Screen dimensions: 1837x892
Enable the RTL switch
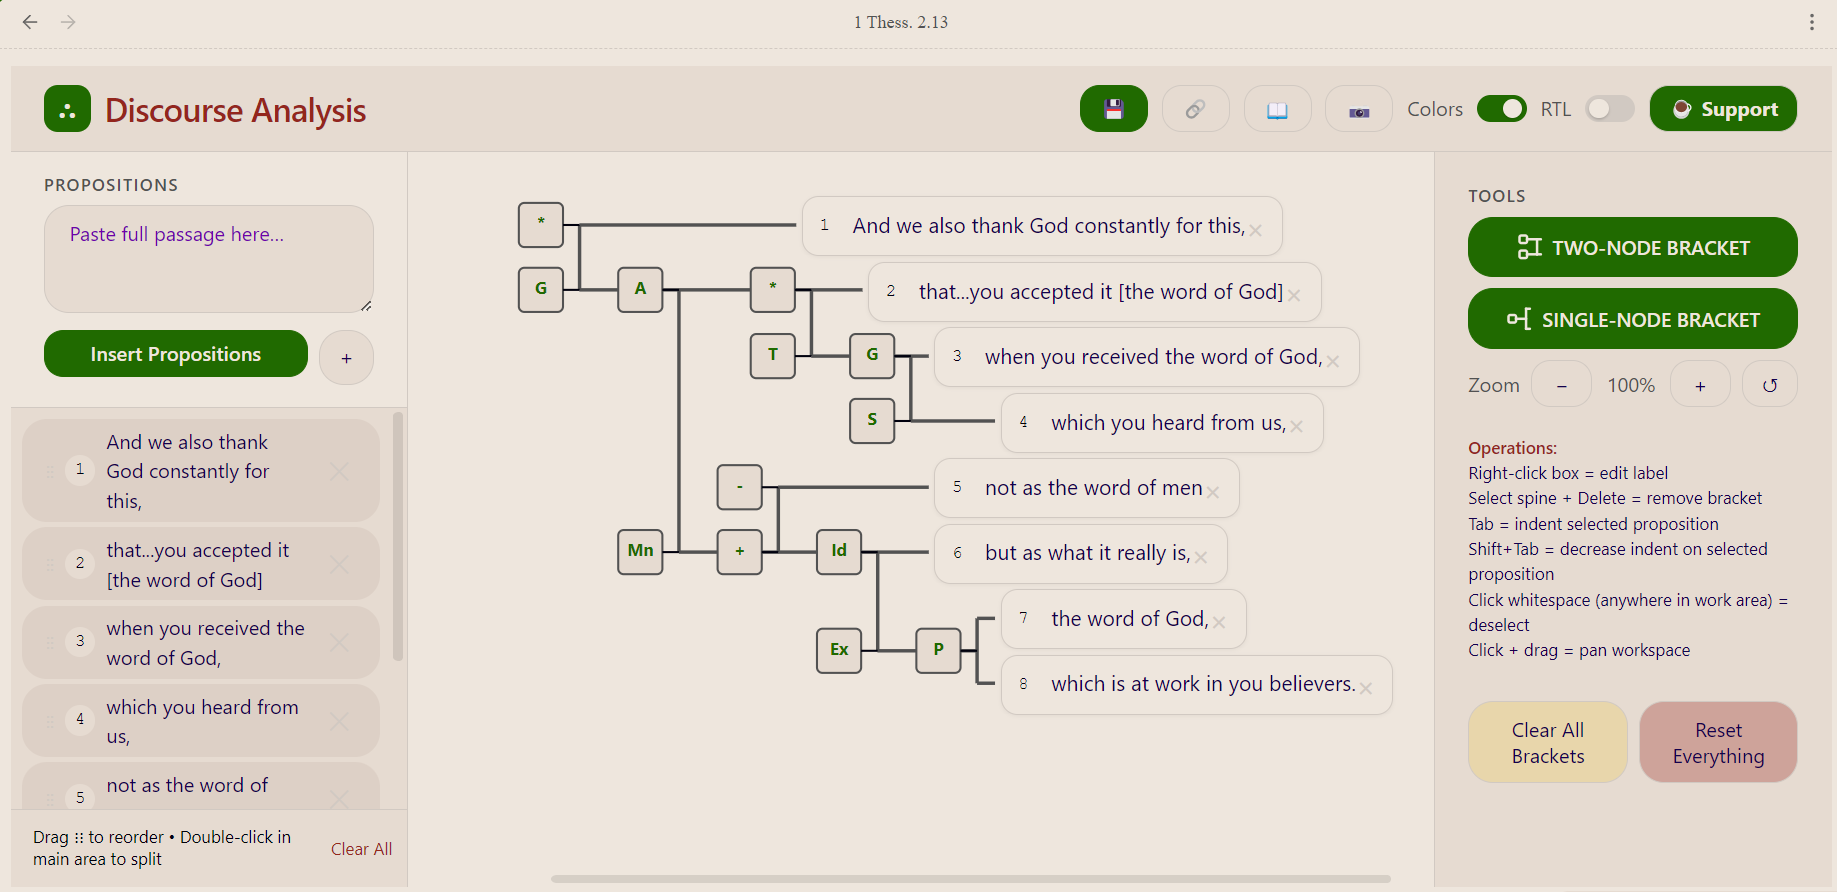click(1609, 109)
